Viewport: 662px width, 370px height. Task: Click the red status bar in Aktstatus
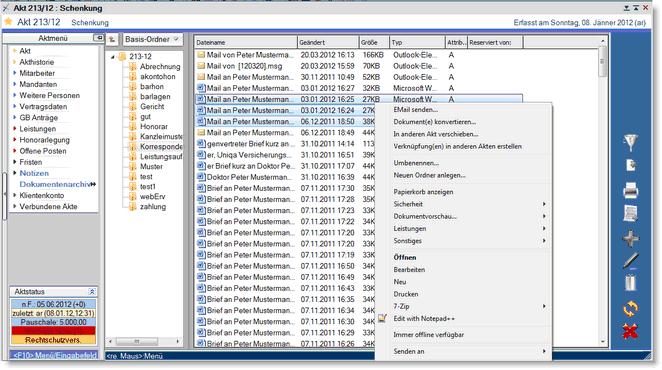coord(53,331)
